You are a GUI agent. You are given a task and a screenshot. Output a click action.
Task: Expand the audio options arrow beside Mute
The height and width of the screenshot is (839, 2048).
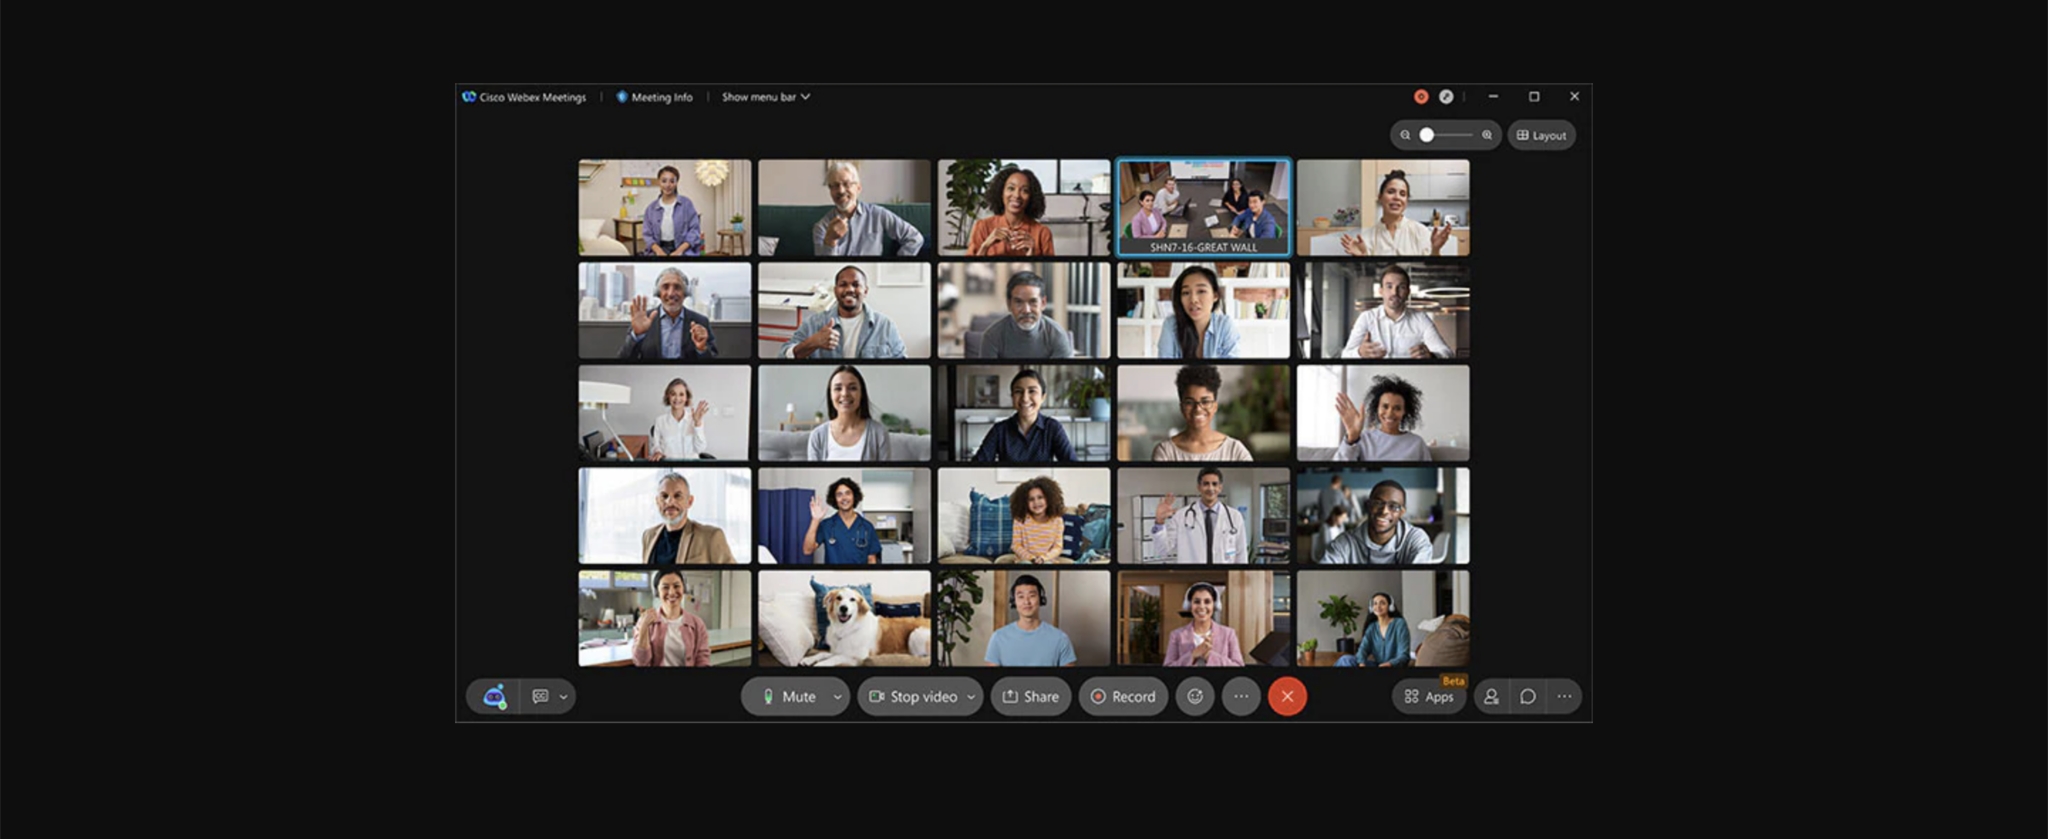coord(837,697)
